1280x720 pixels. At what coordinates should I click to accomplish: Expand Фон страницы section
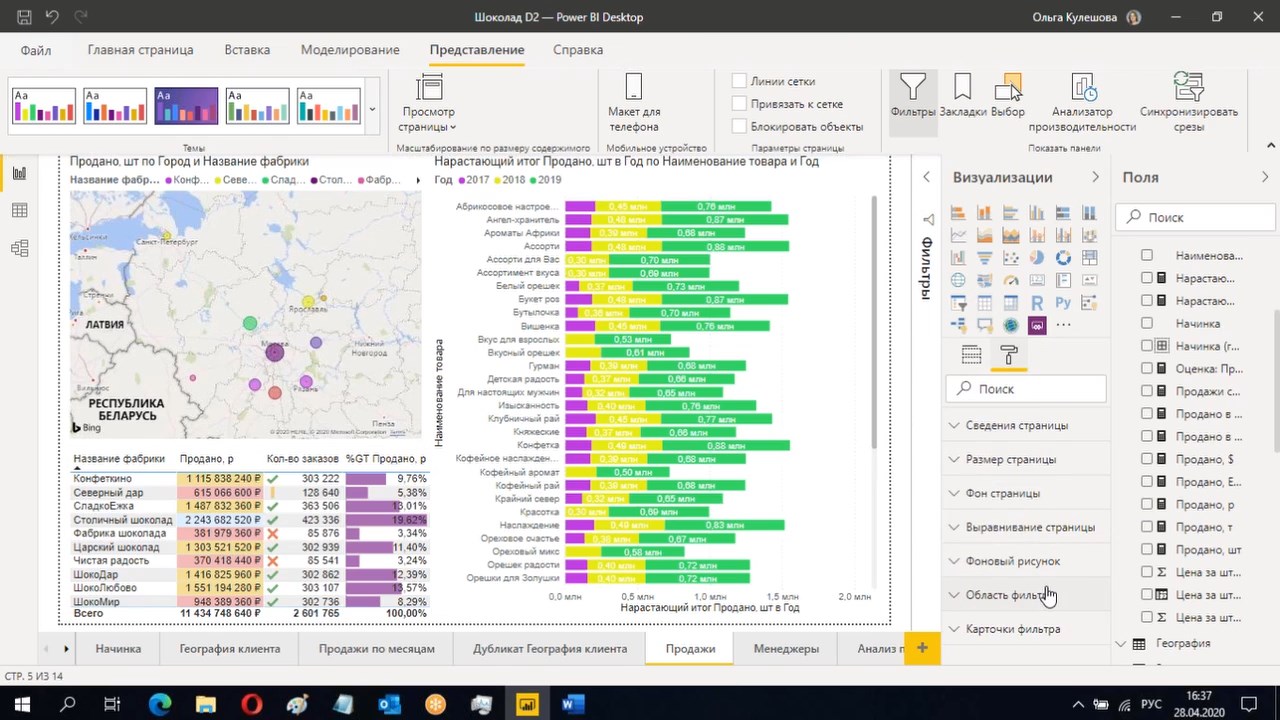[1026, 493]
